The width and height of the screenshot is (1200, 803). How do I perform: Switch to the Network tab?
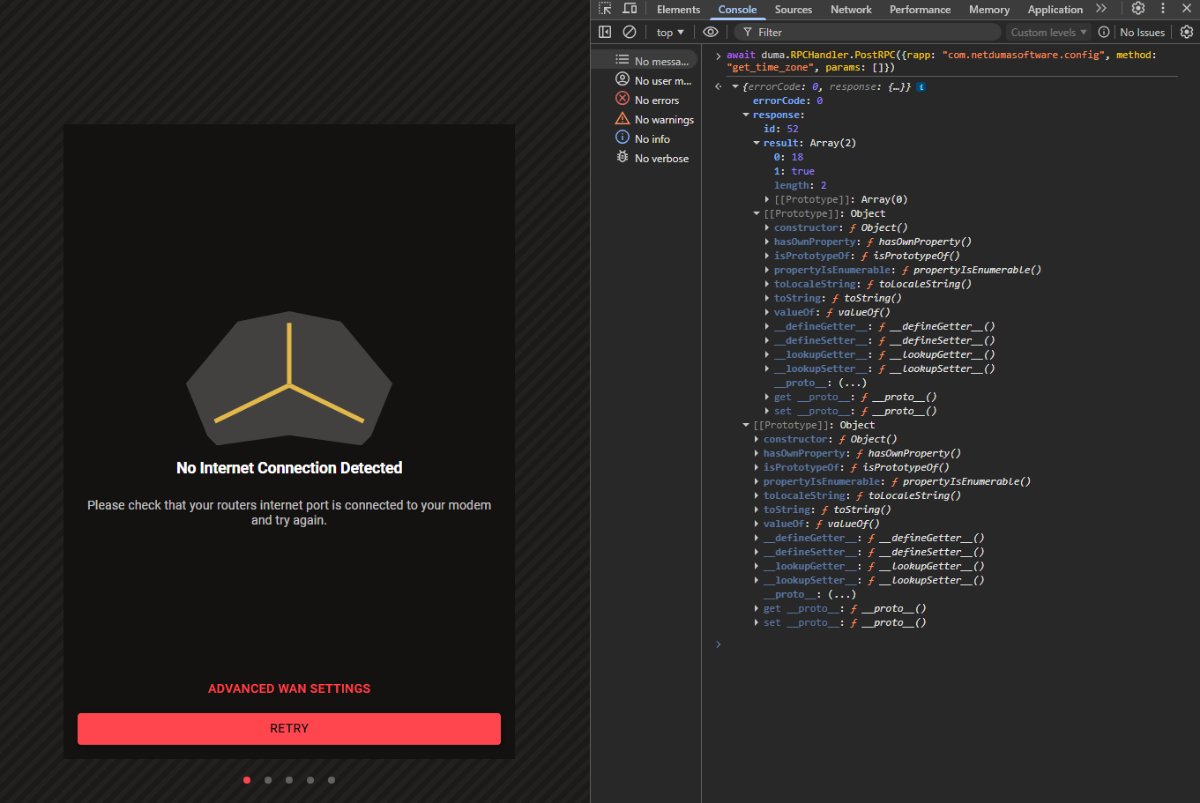tap(851, 9)
